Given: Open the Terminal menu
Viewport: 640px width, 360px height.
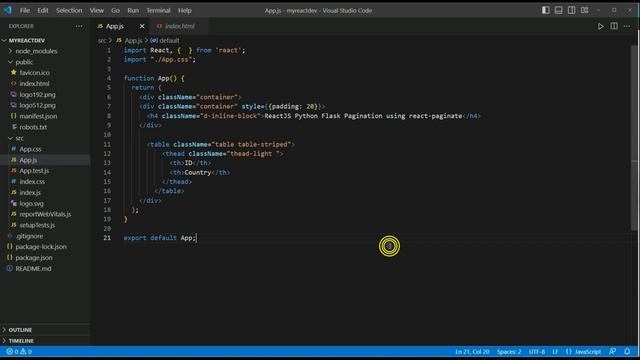Looking at the screenshot, I should [158, 10].
